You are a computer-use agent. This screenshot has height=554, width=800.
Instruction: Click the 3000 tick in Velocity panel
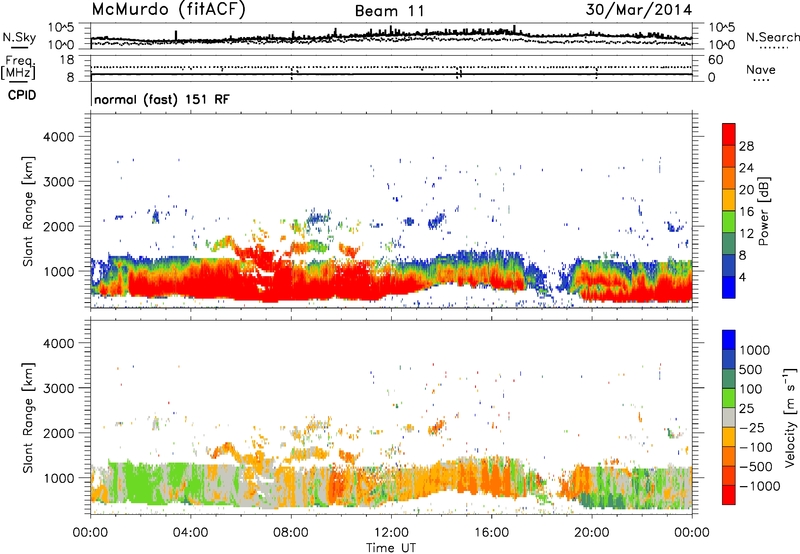coord(59,388)
